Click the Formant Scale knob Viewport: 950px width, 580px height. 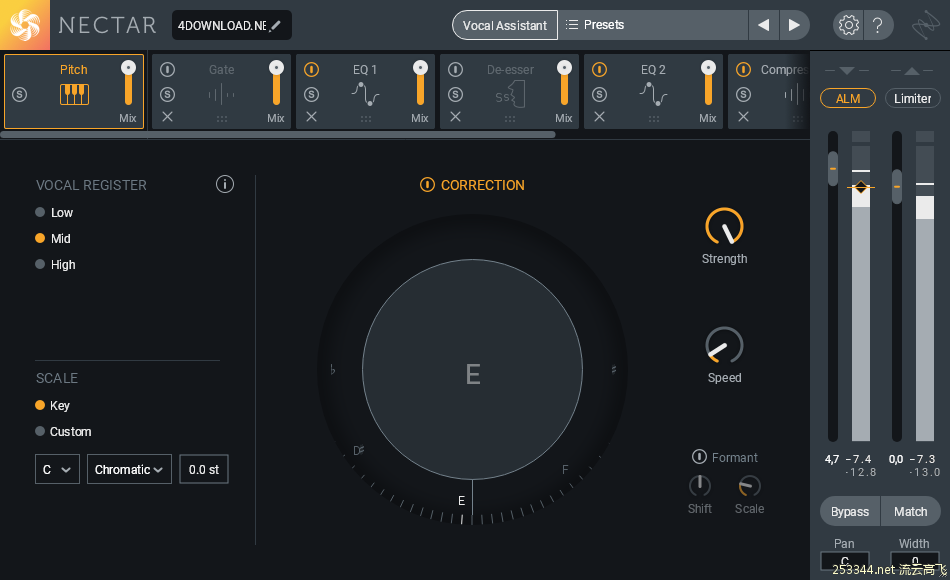point(749,485)
